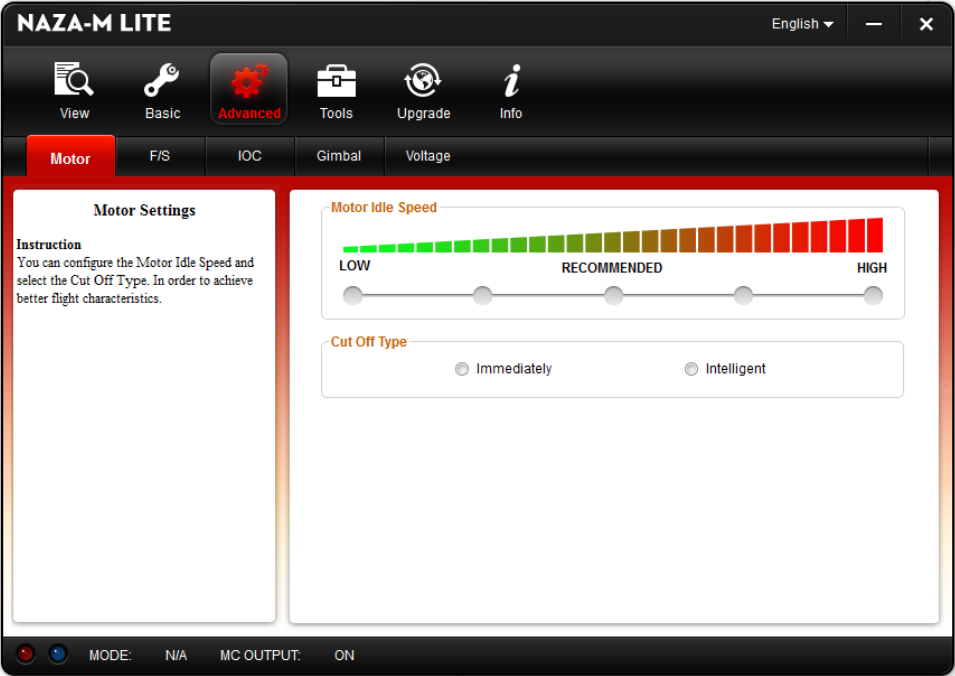The height and width of the screenshot is (676, 955).
Task: Set idle speed slider to HIGH position
Action: [x=873, y=295]
